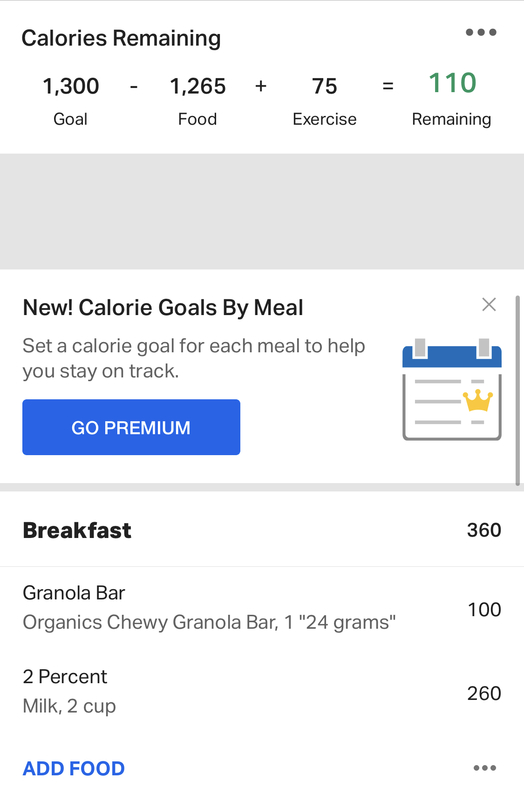Image resolution: width=524 pixels, height=800 pixels.
Task: Click the gray ad placeholder area
Action: [262, 211]
